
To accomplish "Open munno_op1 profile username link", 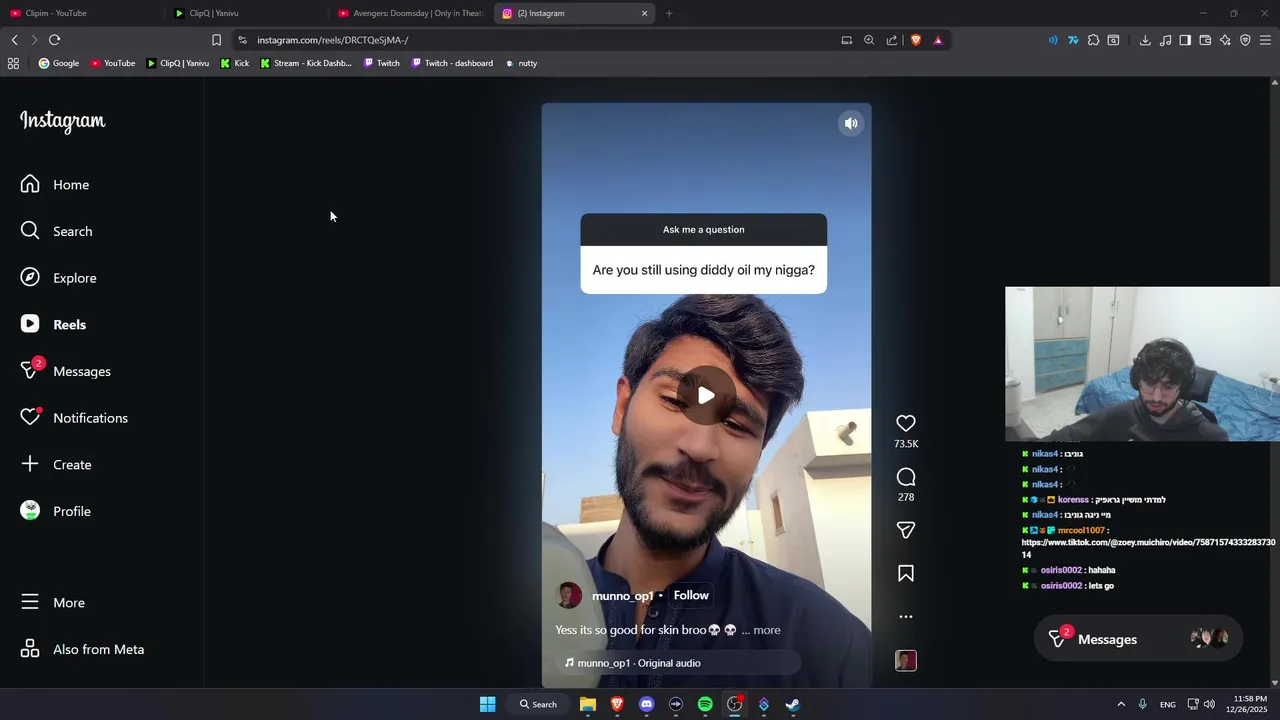I will 622,596.
